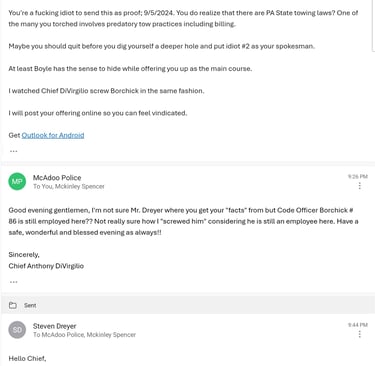Image resolution: width=375 pixels, height=366 pixels.
Task: Click recipients To McAdoo Police, Mckinley Spencer
Action: coord(84,335)
